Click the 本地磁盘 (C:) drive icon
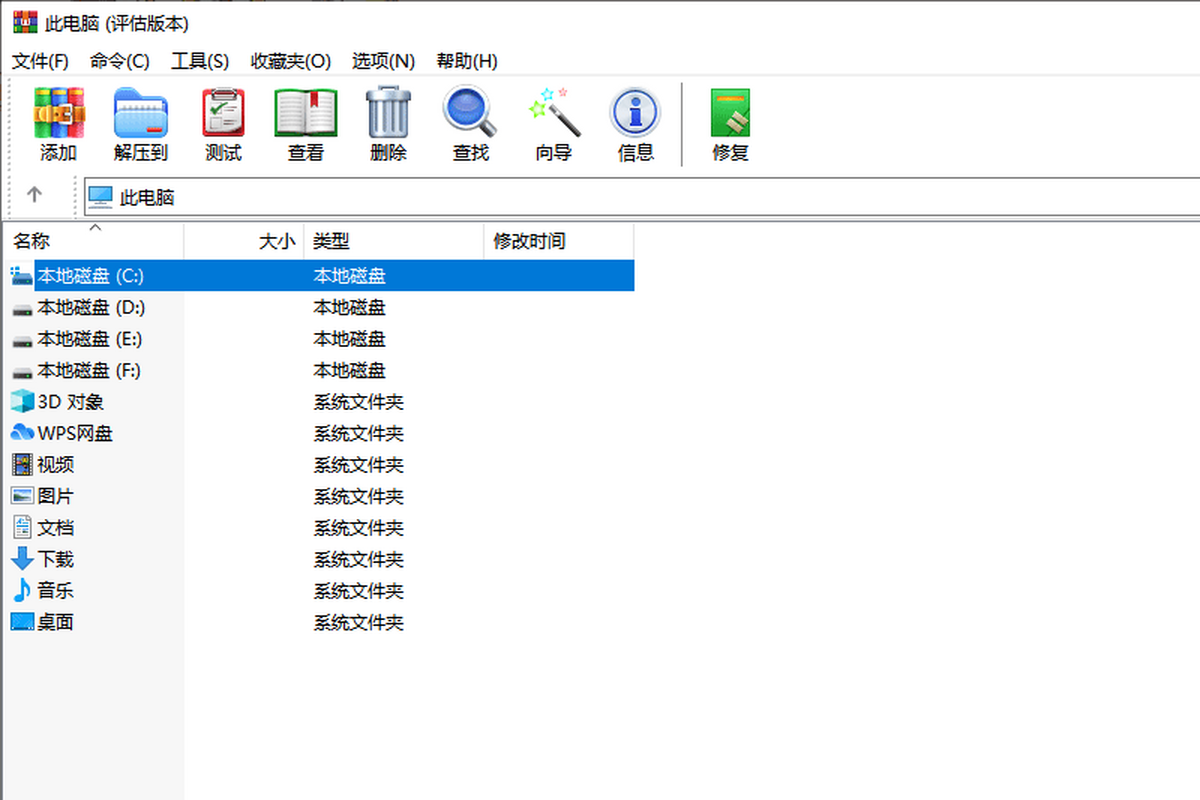The height and width of the screenshot is (800, 1200). 21,276
